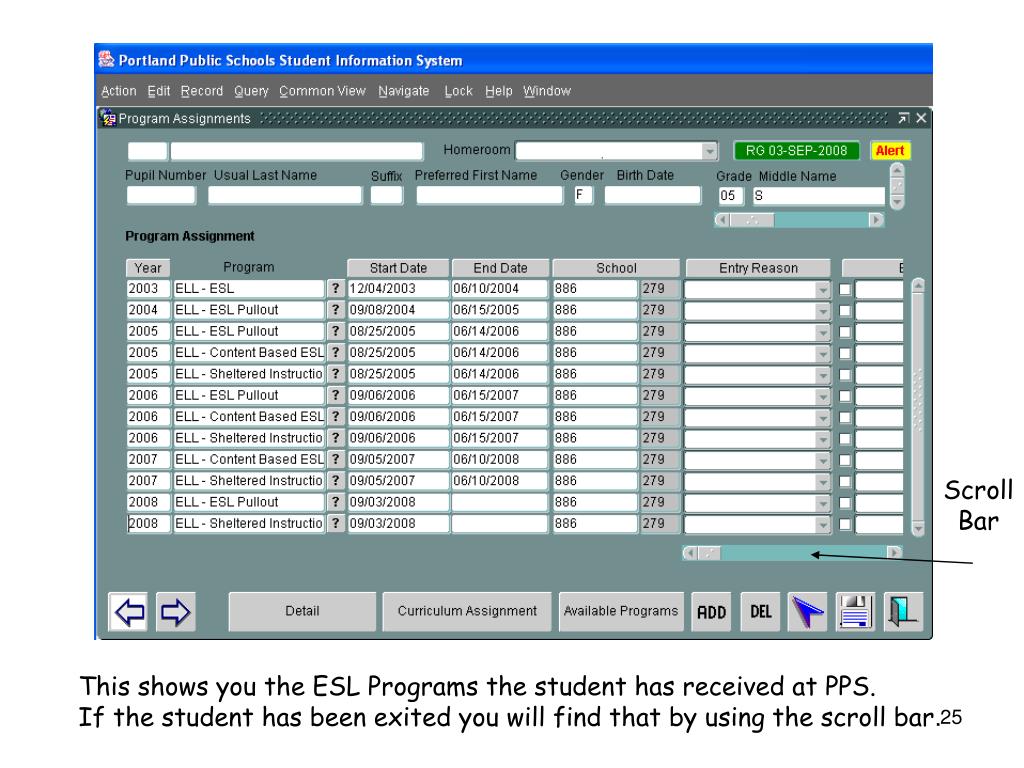The width and height of the screenshot is (1024, 768).
Task: Open the Query menu
Action: 251,91
